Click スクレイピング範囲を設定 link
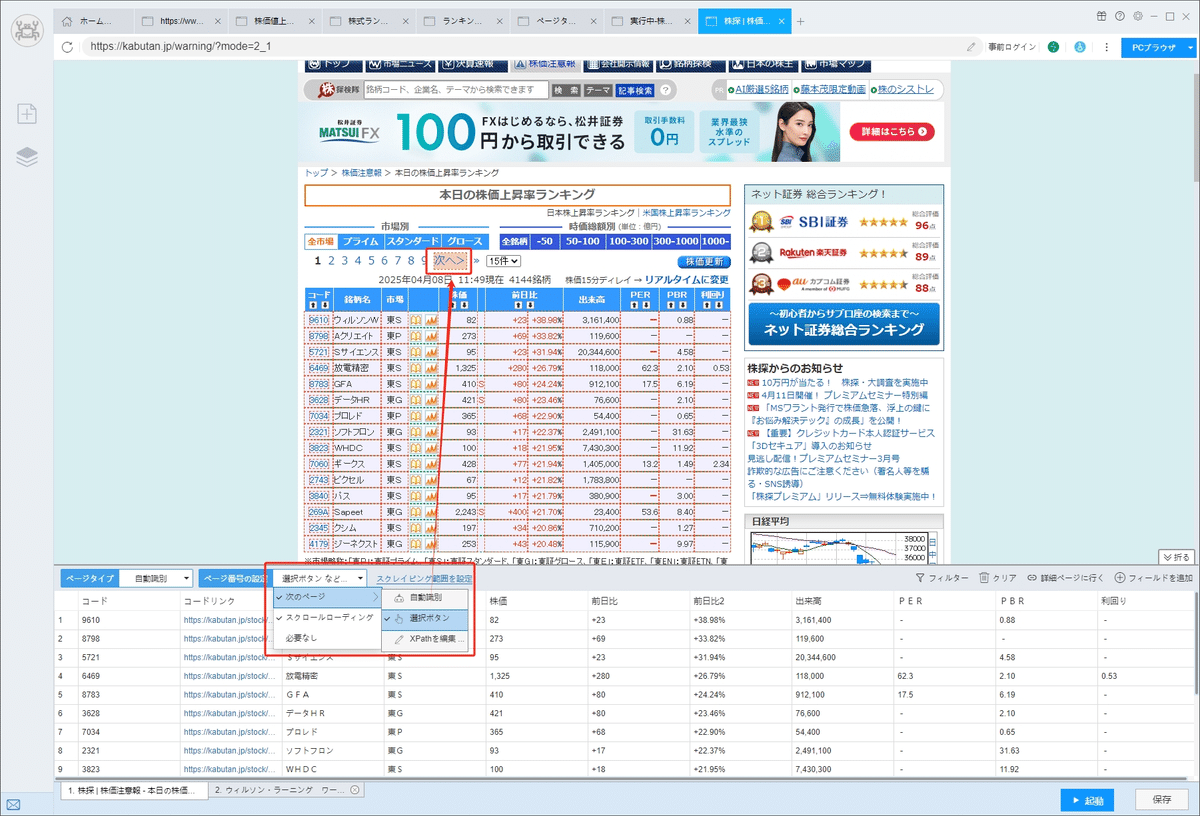Screen dimensions: 1200x816 424,578
